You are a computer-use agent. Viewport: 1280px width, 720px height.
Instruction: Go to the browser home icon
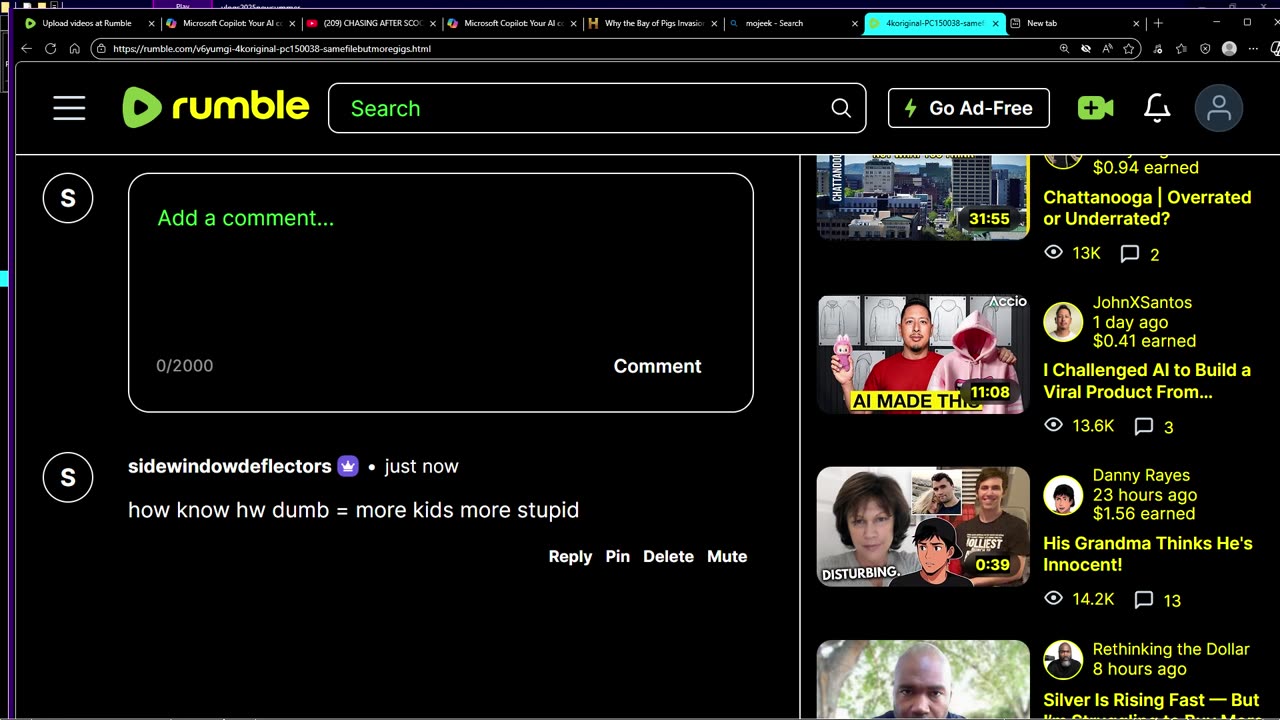74,48
